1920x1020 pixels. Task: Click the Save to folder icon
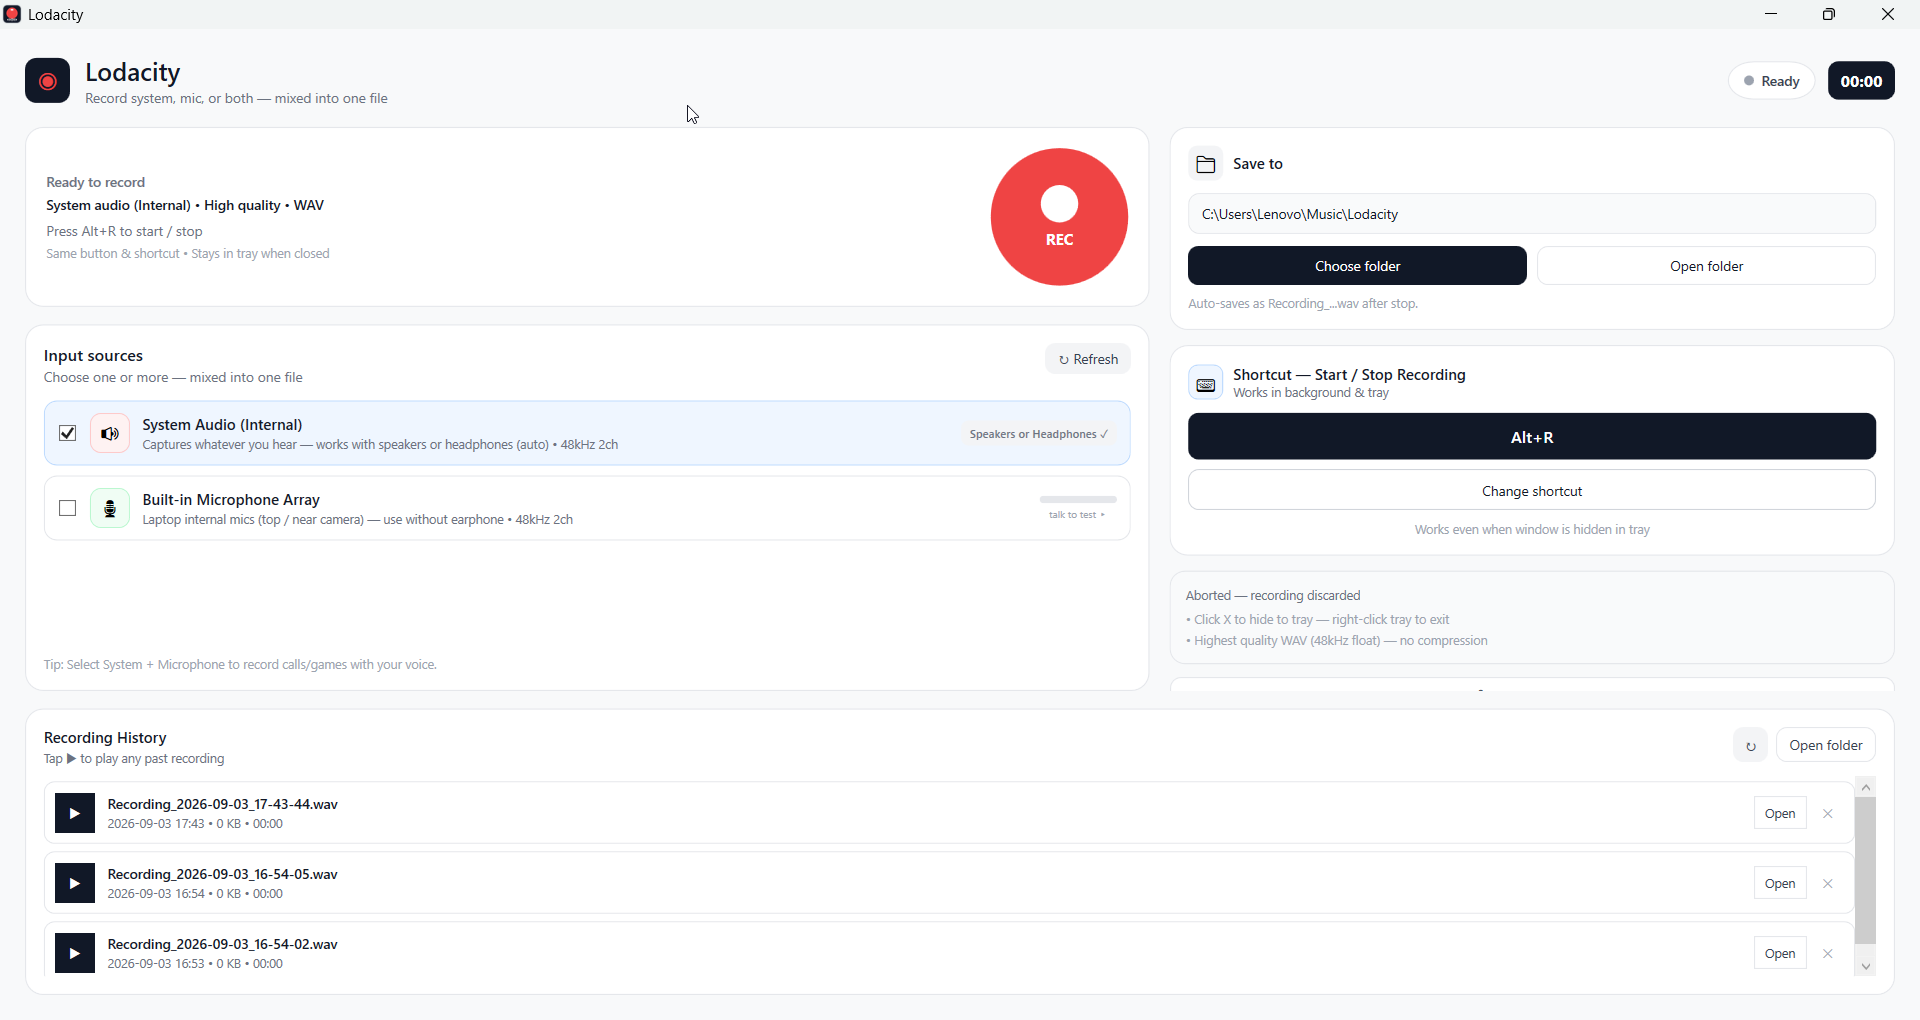[x=1206, y=163]
